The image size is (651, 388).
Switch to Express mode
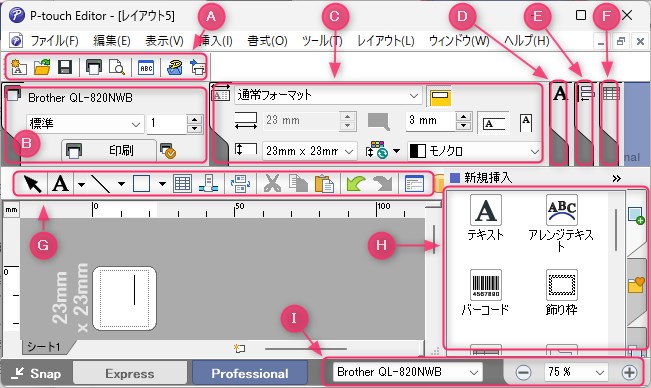(x=130, y=373)
